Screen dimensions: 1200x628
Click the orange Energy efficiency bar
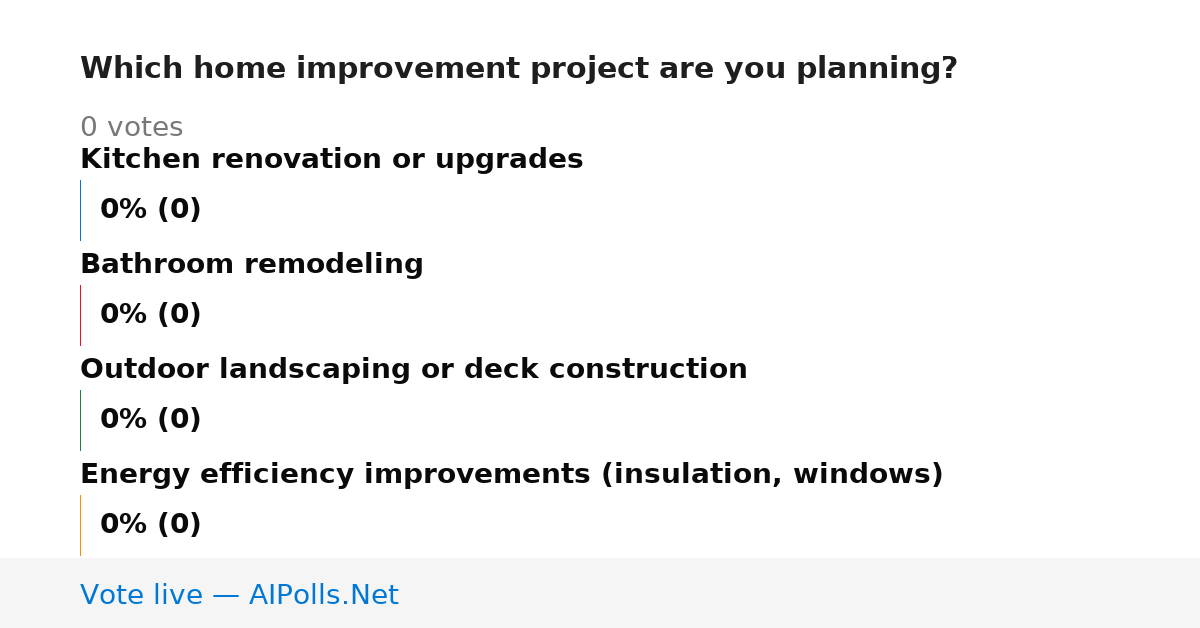pyautogui.click(x=80, y=525)
